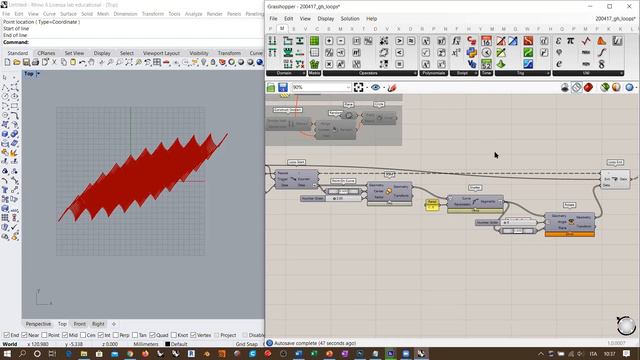
Task: Click the Paste clipboard icon in Rhino toolbar
Action: click(73, 62)
